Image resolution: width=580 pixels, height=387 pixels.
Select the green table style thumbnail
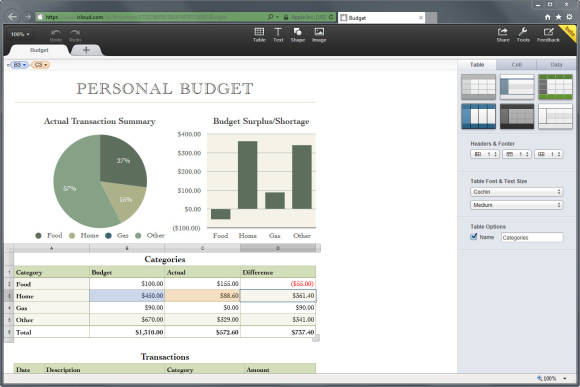[555, 87]
